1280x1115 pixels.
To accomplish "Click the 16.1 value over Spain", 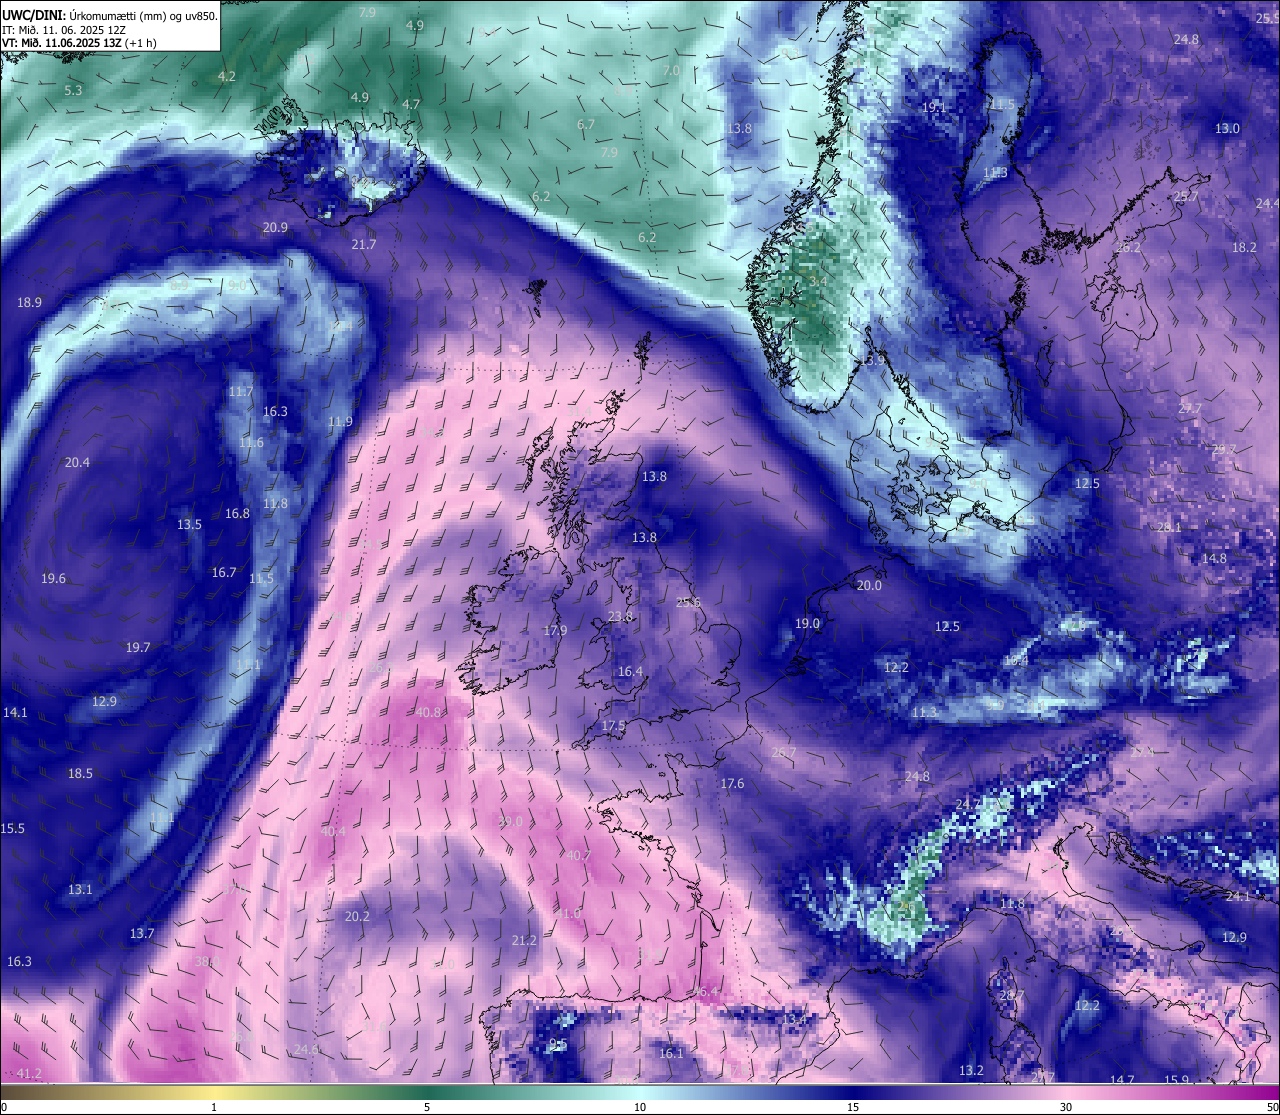I will pyautogui.click(x=671, y=1053).
